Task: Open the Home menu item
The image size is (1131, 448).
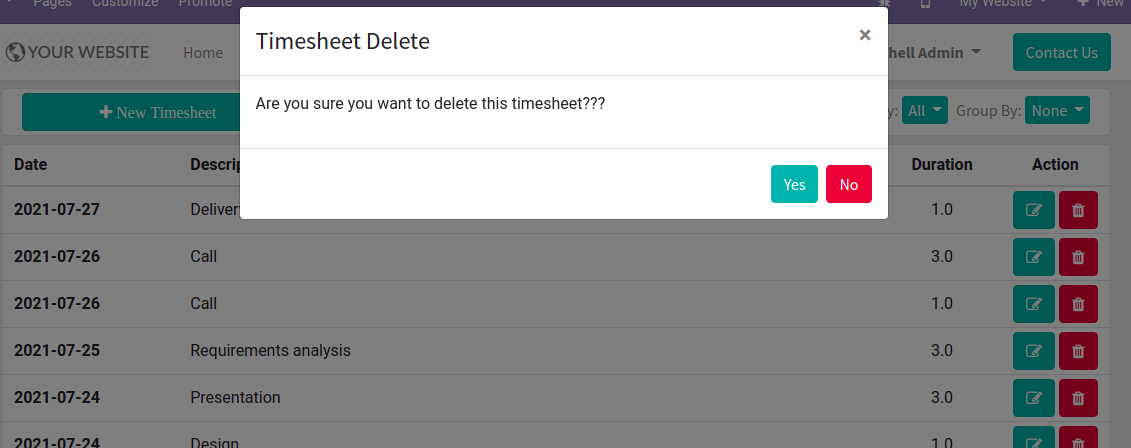Action: [x=203, y=53]
